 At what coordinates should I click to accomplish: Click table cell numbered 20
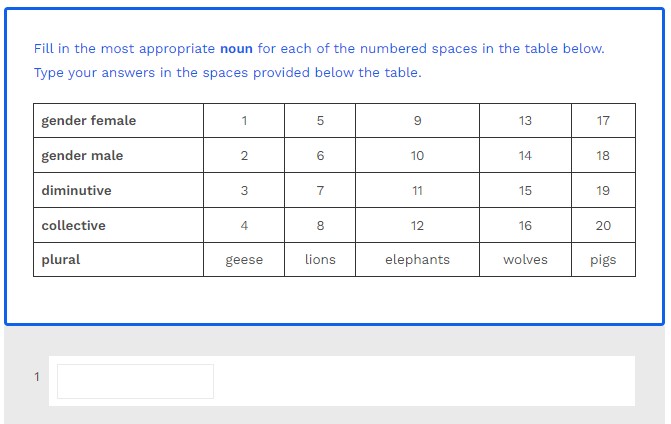[x=603, y=226]
